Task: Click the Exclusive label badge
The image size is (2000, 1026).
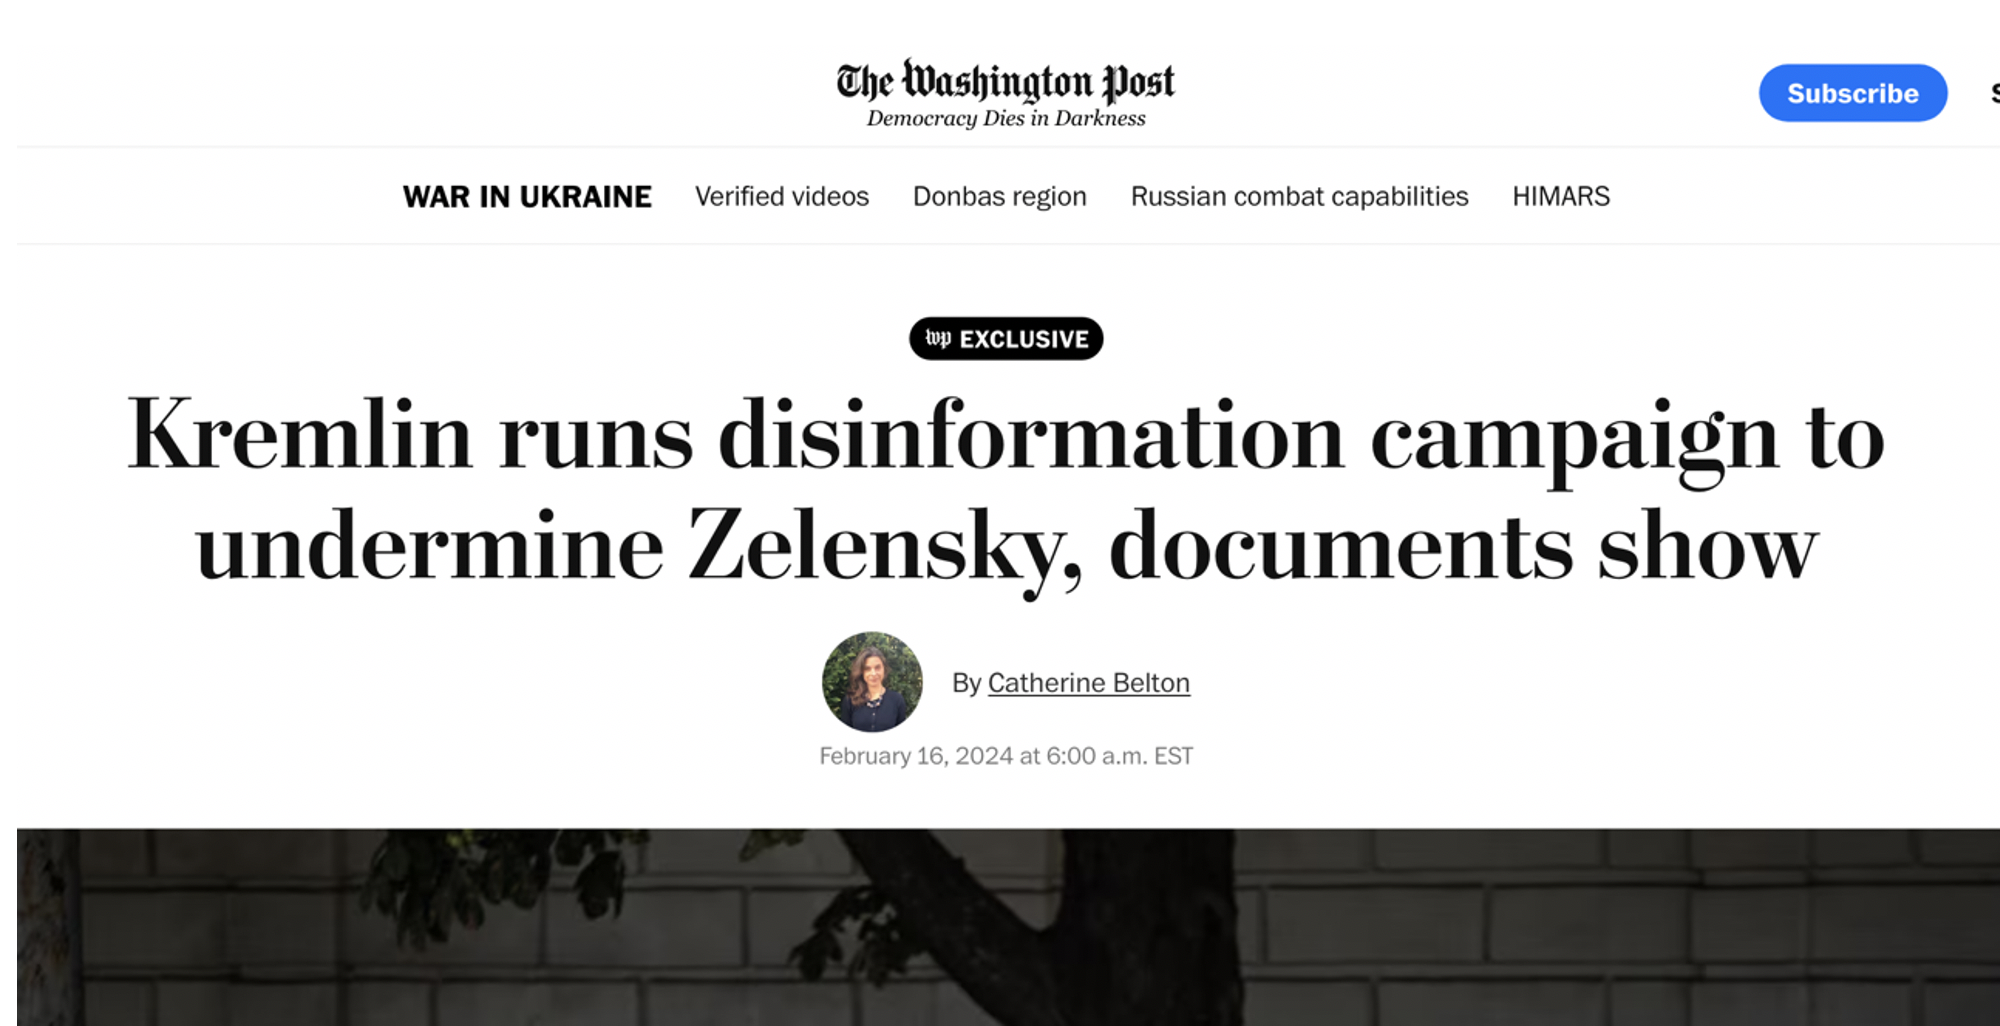Action: point(1006,339)
